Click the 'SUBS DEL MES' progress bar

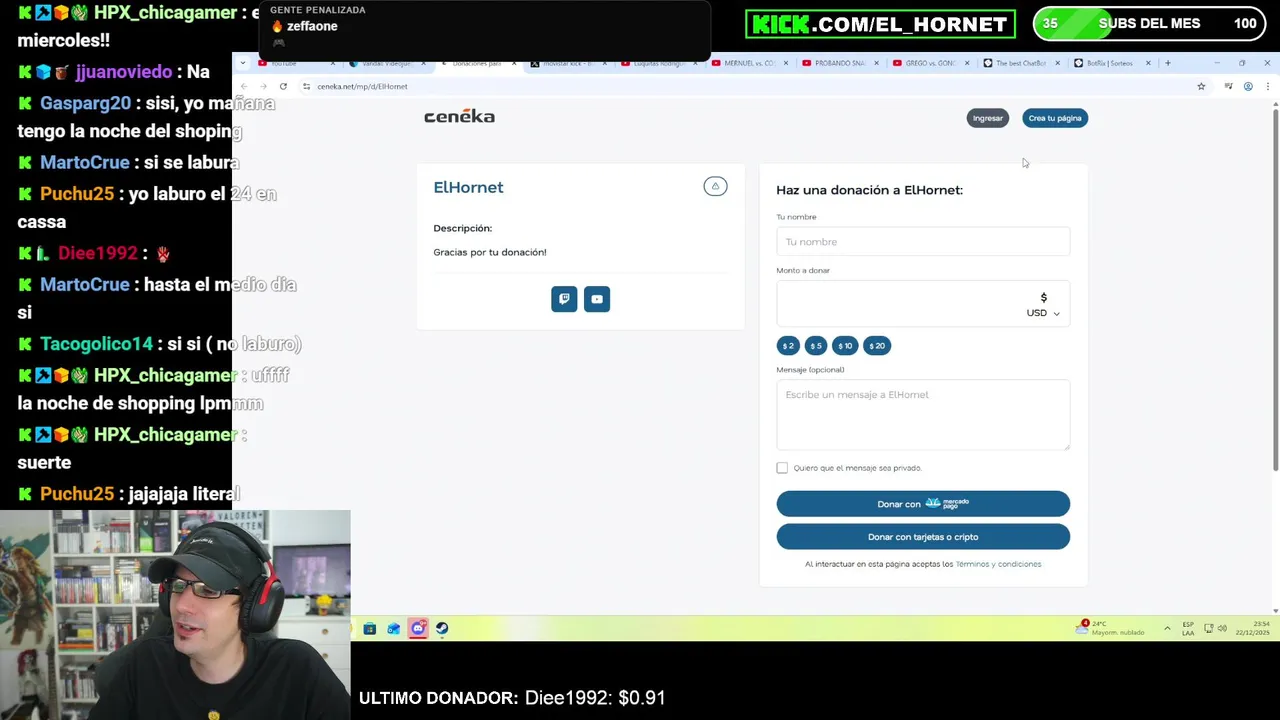(x=1151, y=24)
